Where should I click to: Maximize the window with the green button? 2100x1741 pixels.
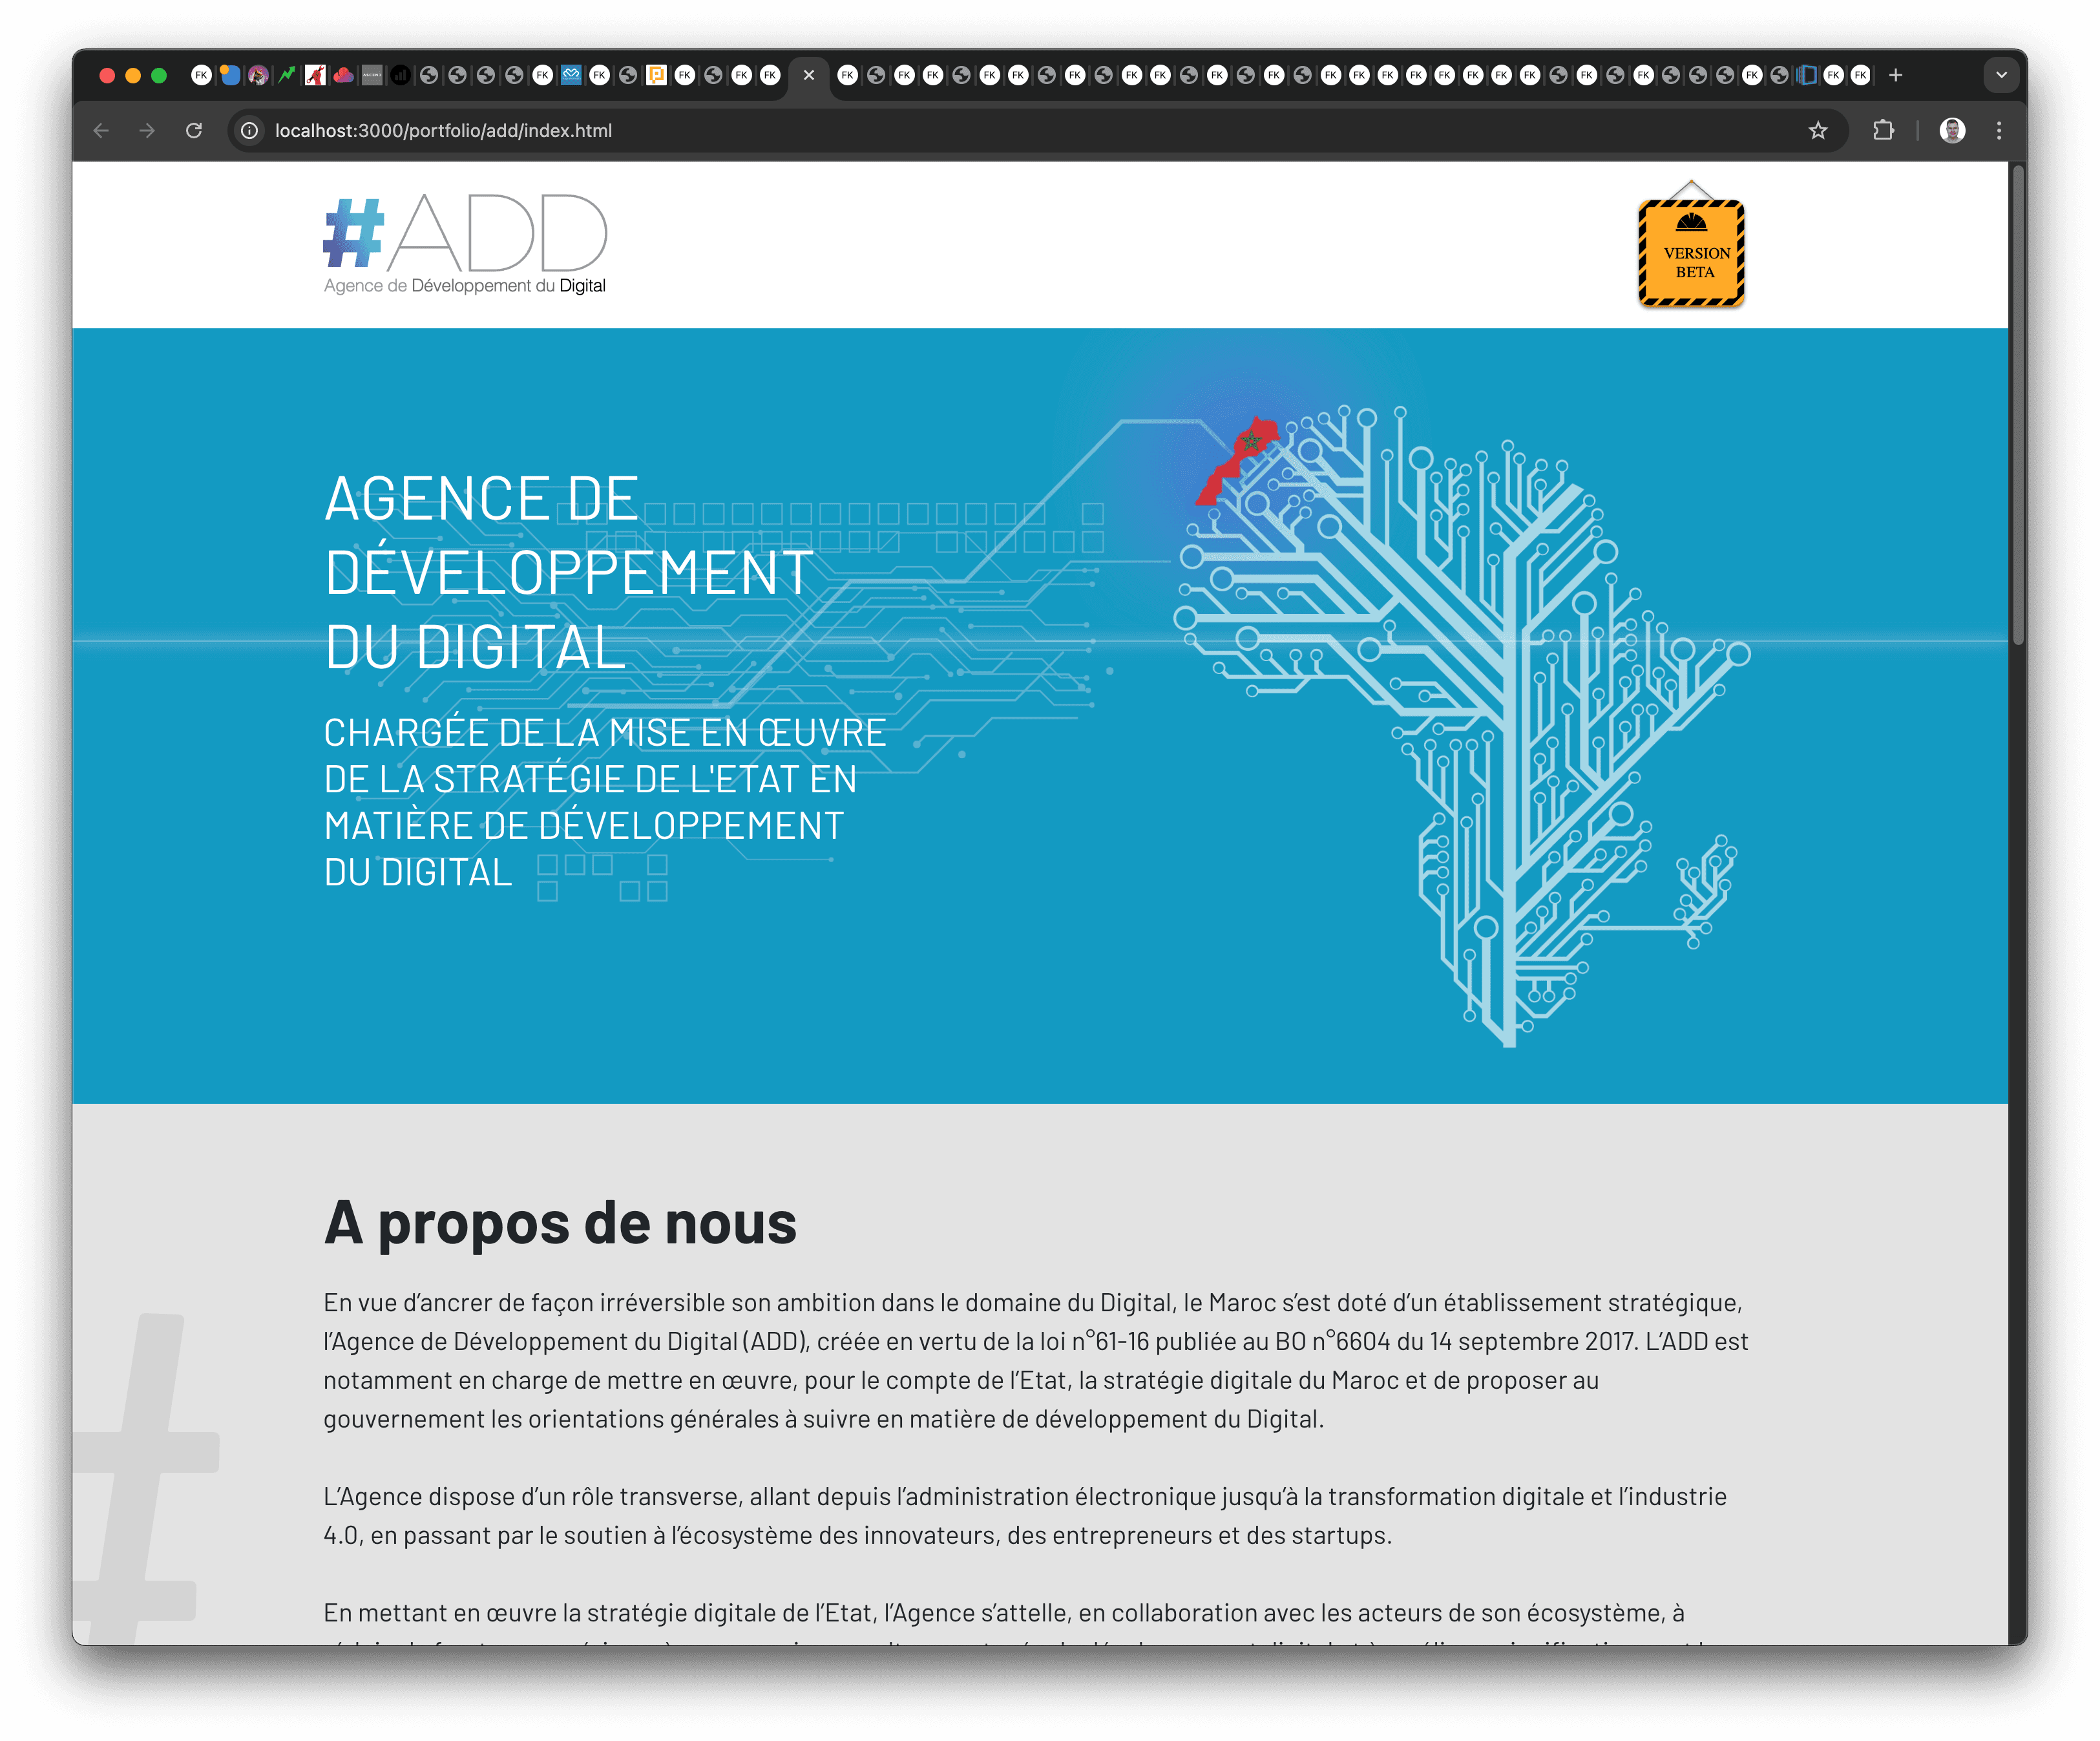[159, 75]
